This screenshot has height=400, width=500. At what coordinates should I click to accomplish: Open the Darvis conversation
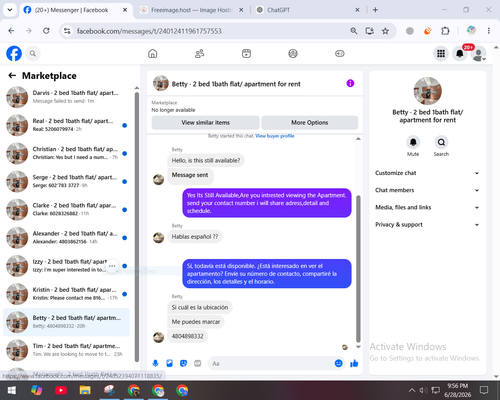(x=67, y=97)
